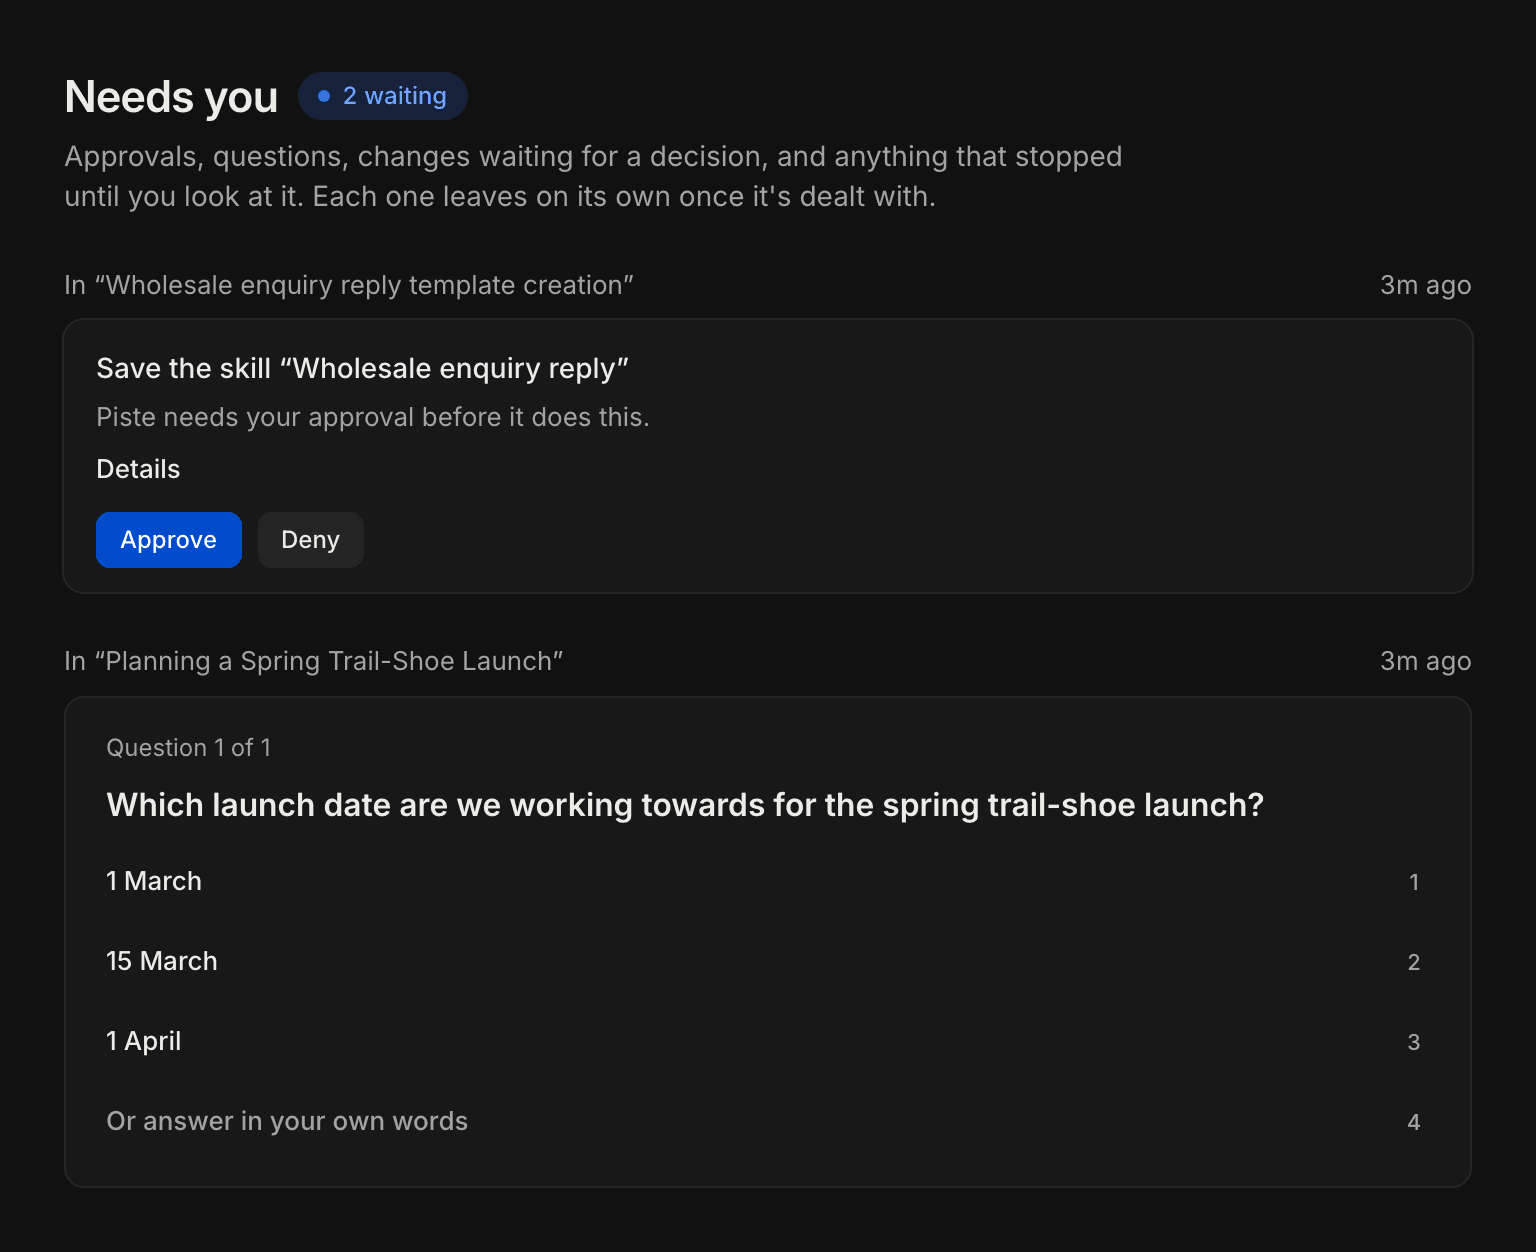Click the Needs you heading
The width and height of the screenshot is (1536, 1252).
pos(171,97)
